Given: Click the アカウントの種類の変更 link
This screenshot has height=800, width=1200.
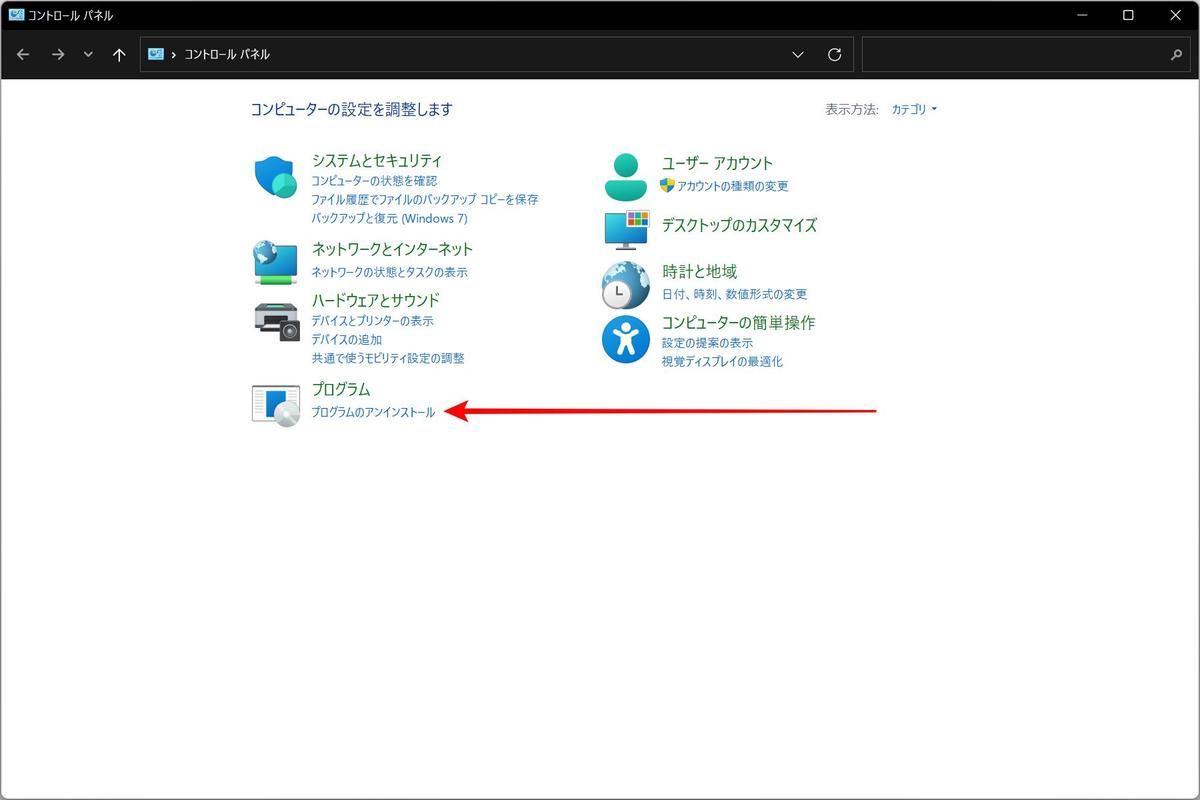Looking at the screenshot, I should point(732,186).
